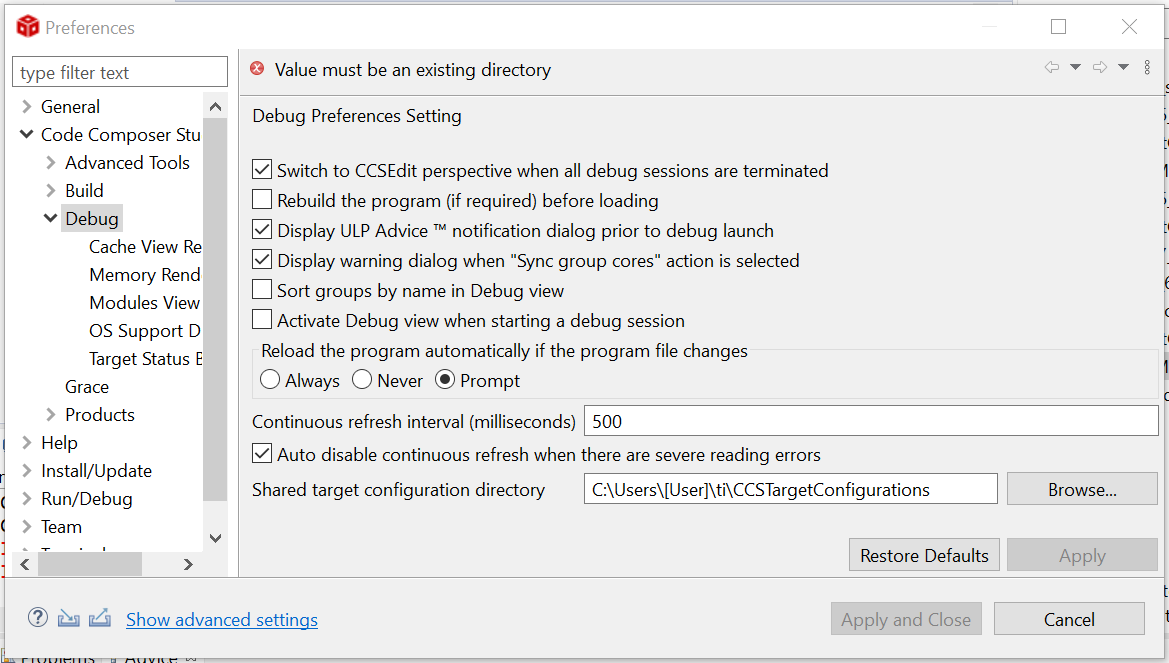Screen dimensions: 1169x663
Task: Open the back history dropdown arrow
Action: [x=1075, y=68]
